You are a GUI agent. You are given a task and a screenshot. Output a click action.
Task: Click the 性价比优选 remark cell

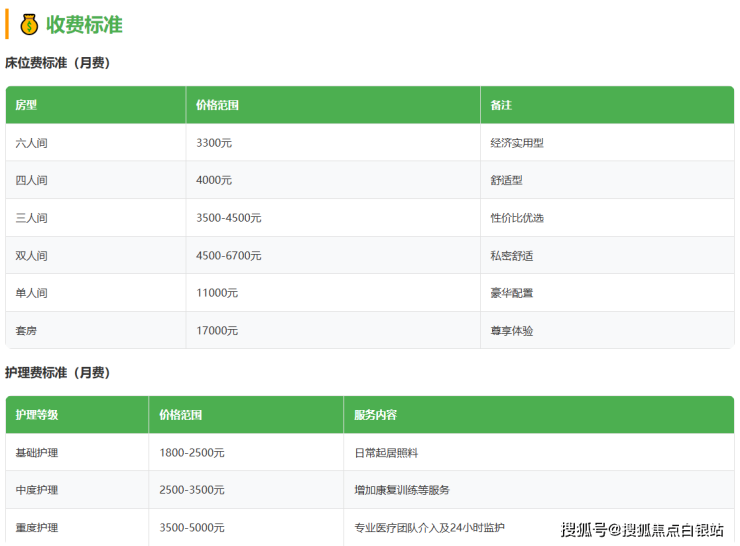[x=517, y=218]
